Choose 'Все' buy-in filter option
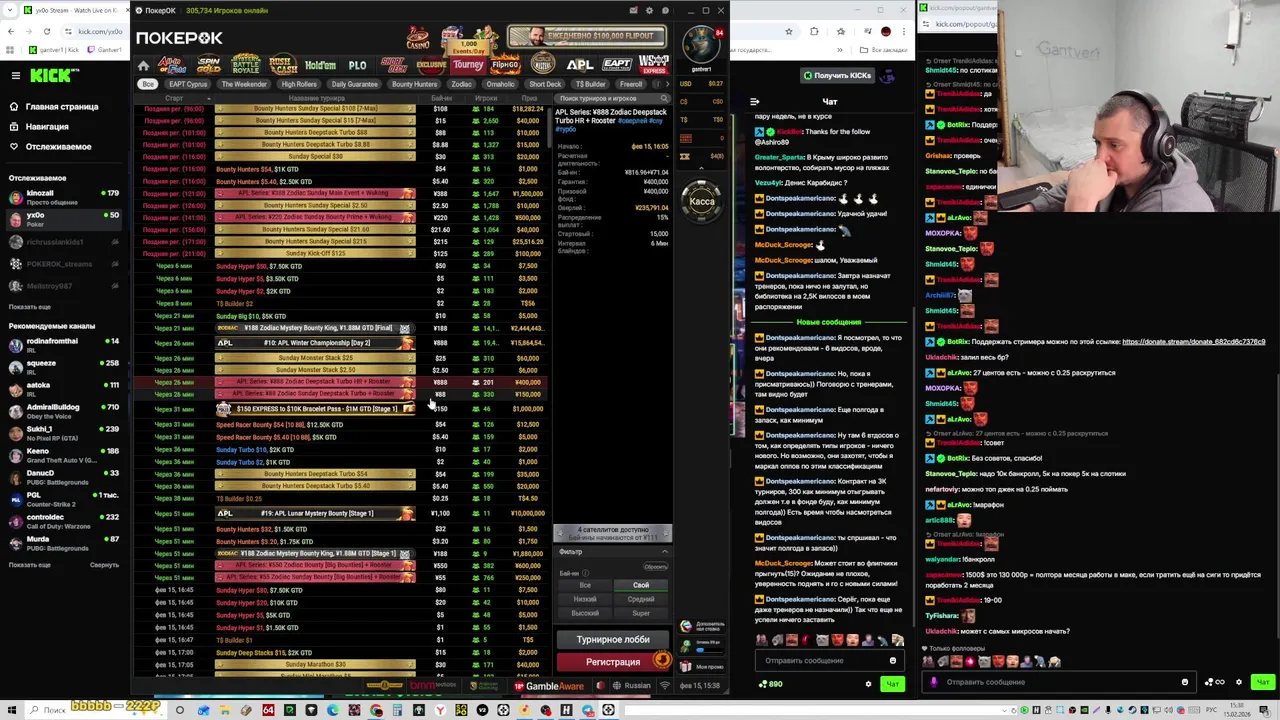1280x720 pixels. [585, 585]
